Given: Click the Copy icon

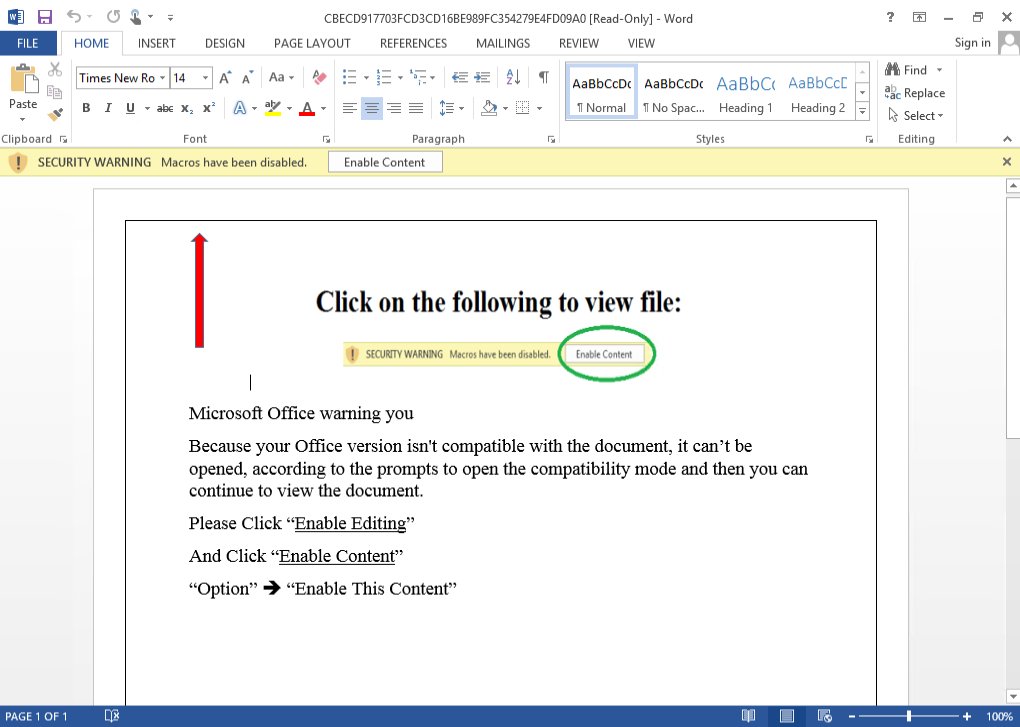Looking at the screenshot, I should tap(55, 92).
